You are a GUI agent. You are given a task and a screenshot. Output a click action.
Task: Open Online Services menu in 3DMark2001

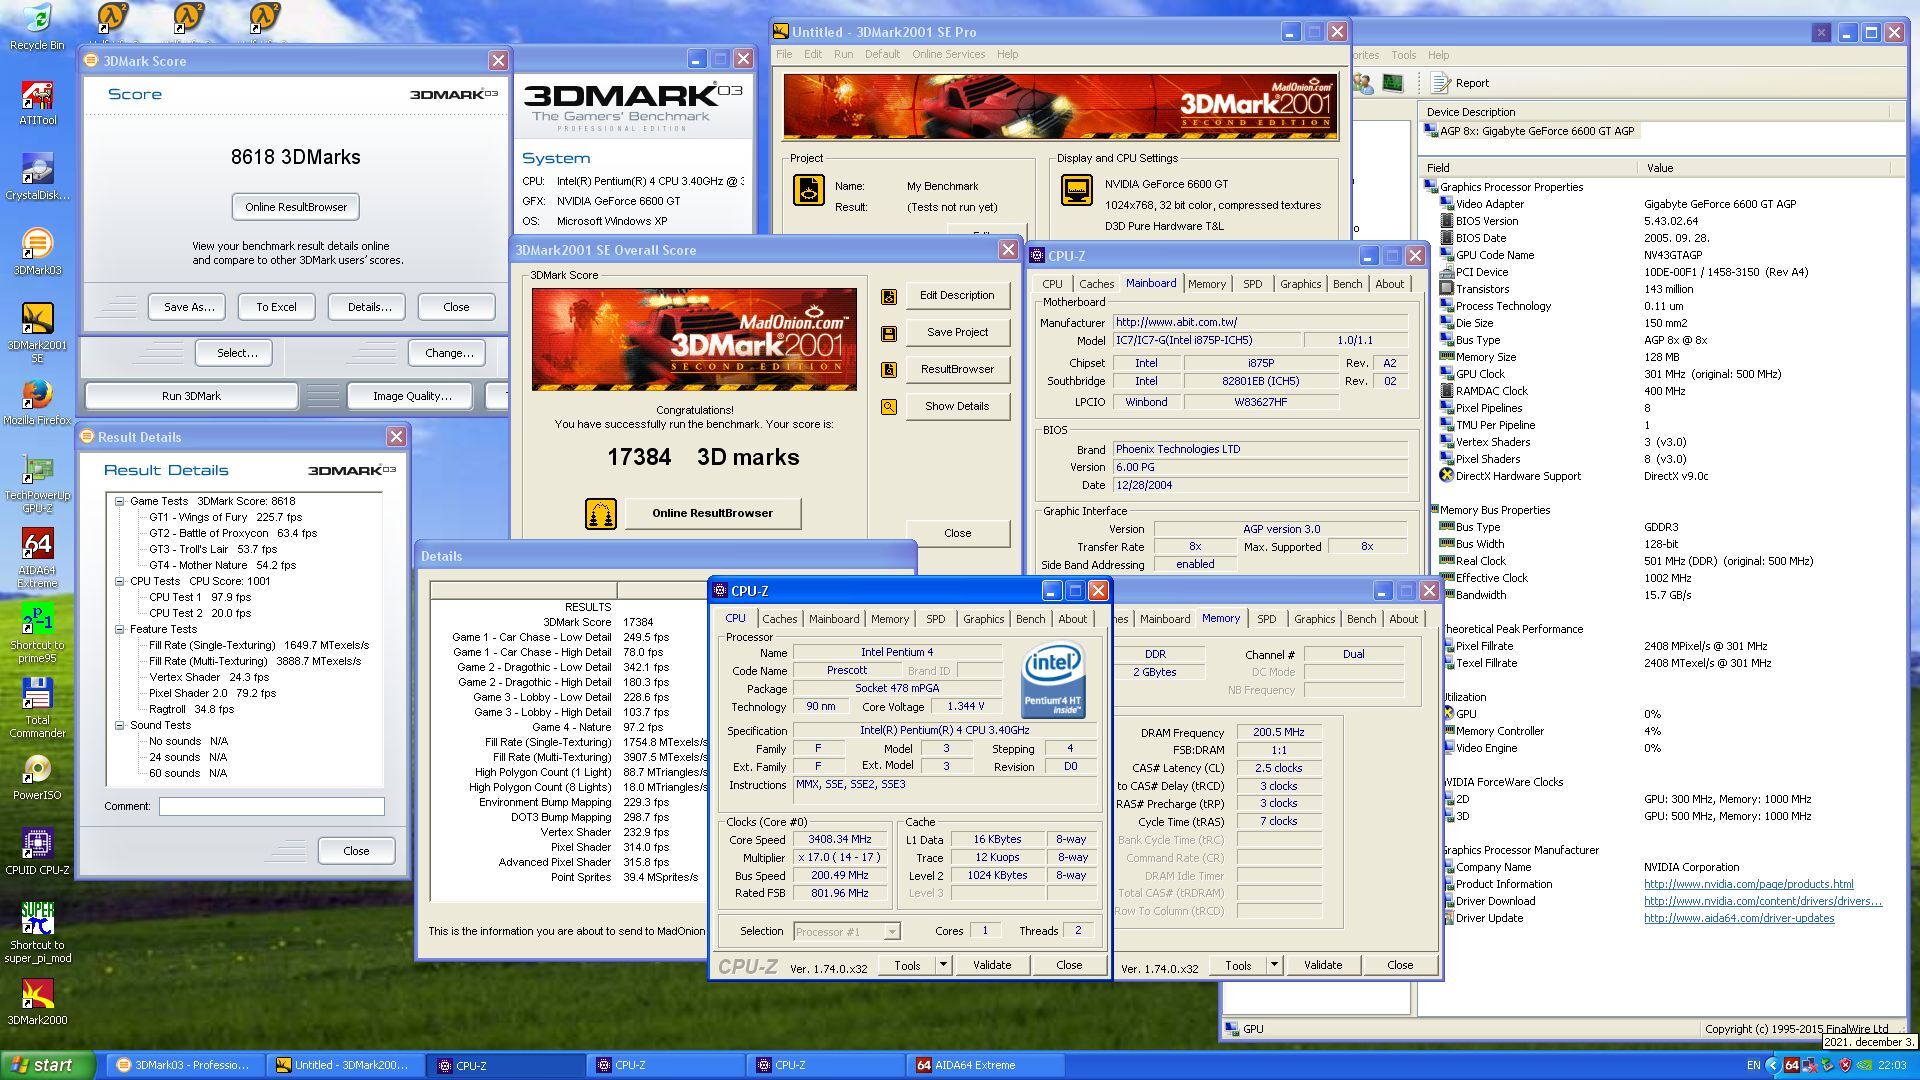pyautogui.click(x=948, y=54)
